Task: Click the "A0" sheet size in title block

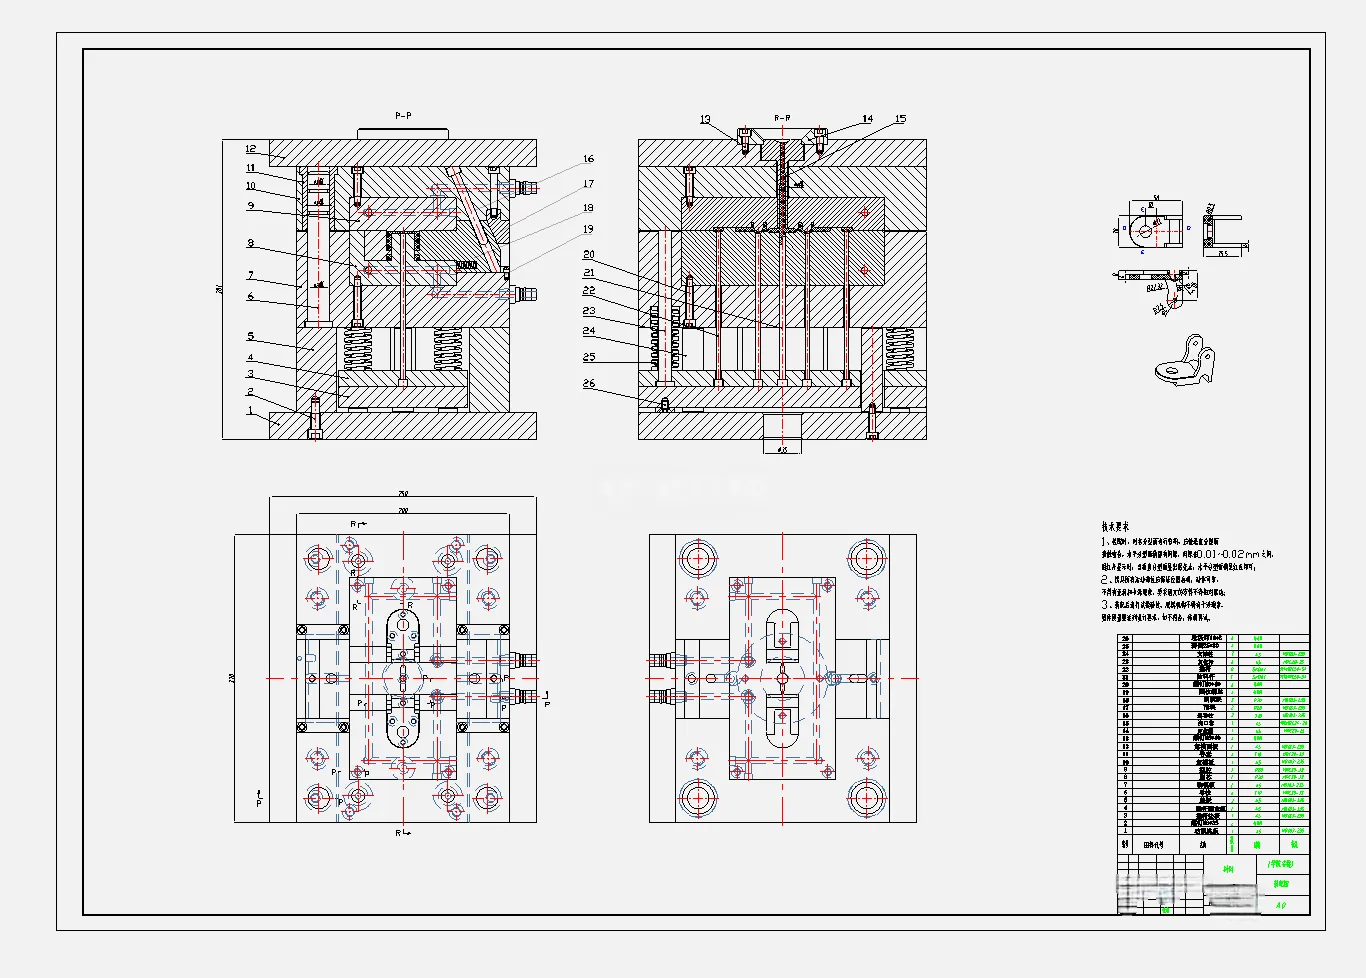Action: pos(1281,905)
